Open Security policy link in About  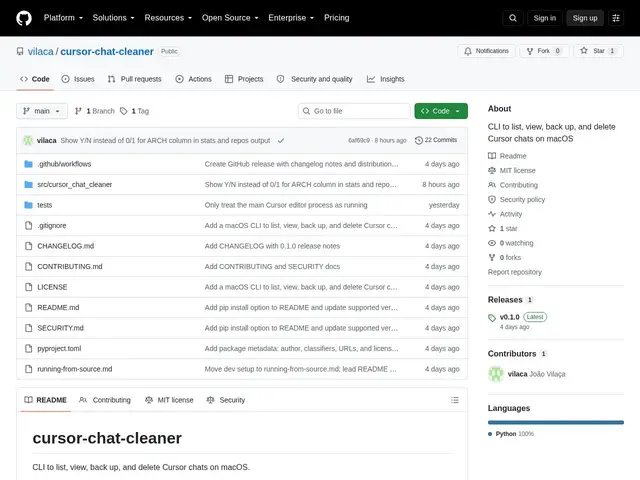pyautogui.click(x=516, y=200)
